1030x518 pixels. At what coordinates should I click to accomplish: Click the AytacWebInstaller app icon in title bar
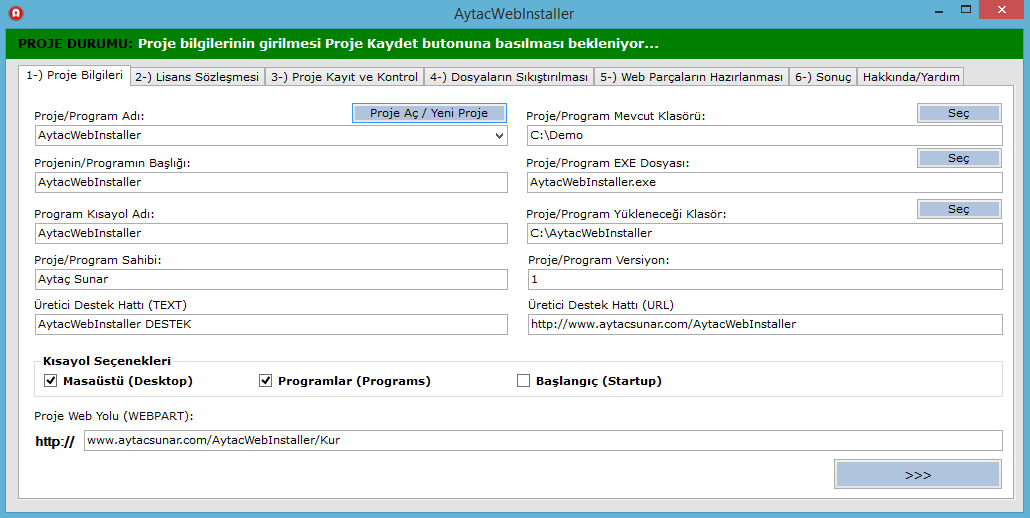16,14
